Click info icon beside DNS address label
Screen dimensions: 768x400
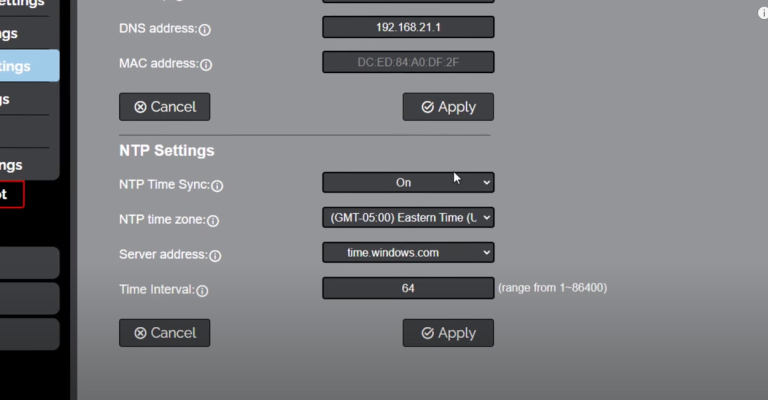(x=205, y=31)
